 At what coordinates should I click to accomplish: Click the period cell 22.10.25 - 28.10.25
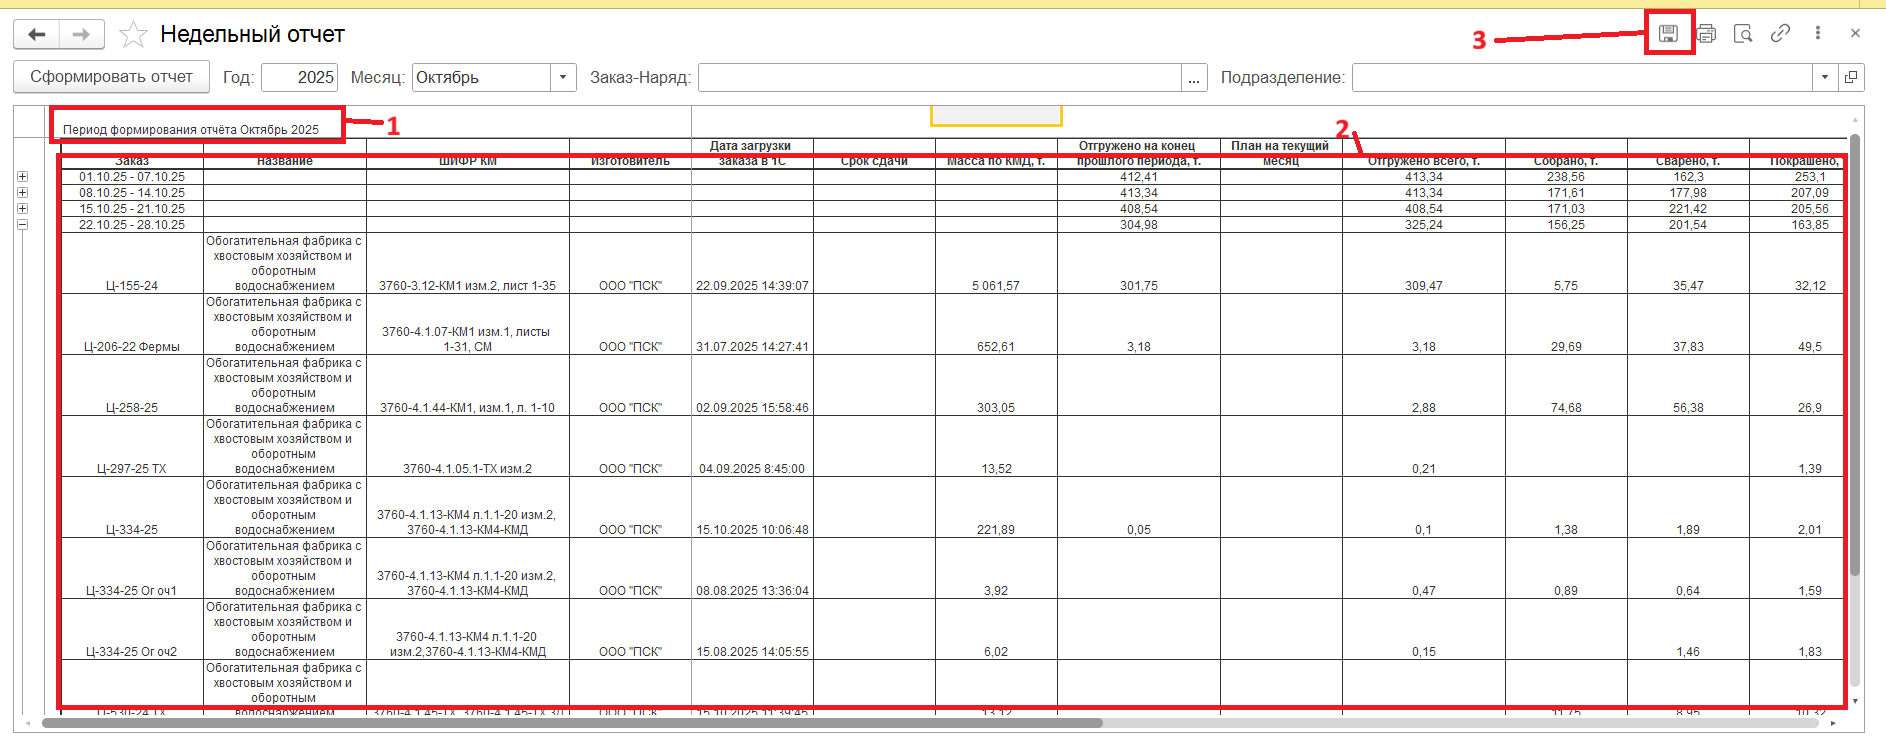(x=132, y=225)
